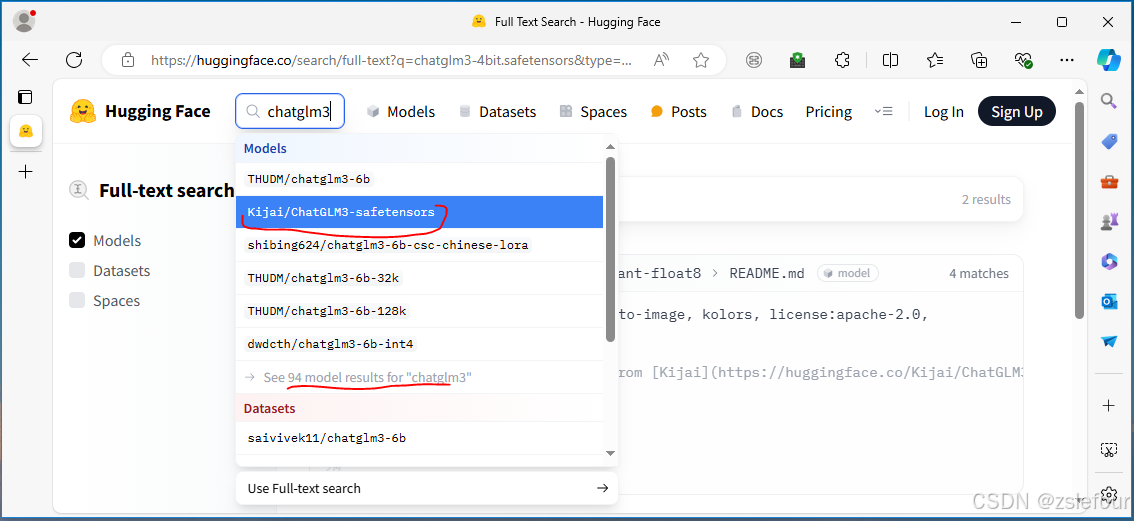Open Extensions puzzle icon
This screenshot has height=521, width=1134.
(842, 60)
